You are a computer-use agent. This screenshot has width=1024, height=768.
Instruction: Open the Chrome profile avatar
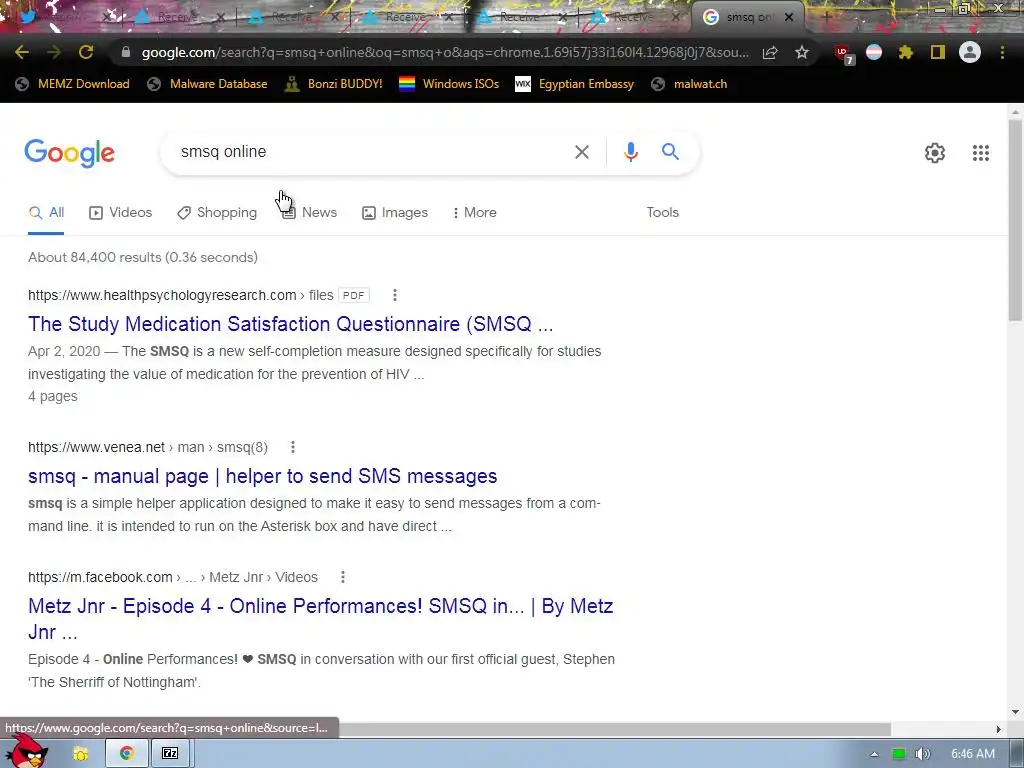pos(970,52)
